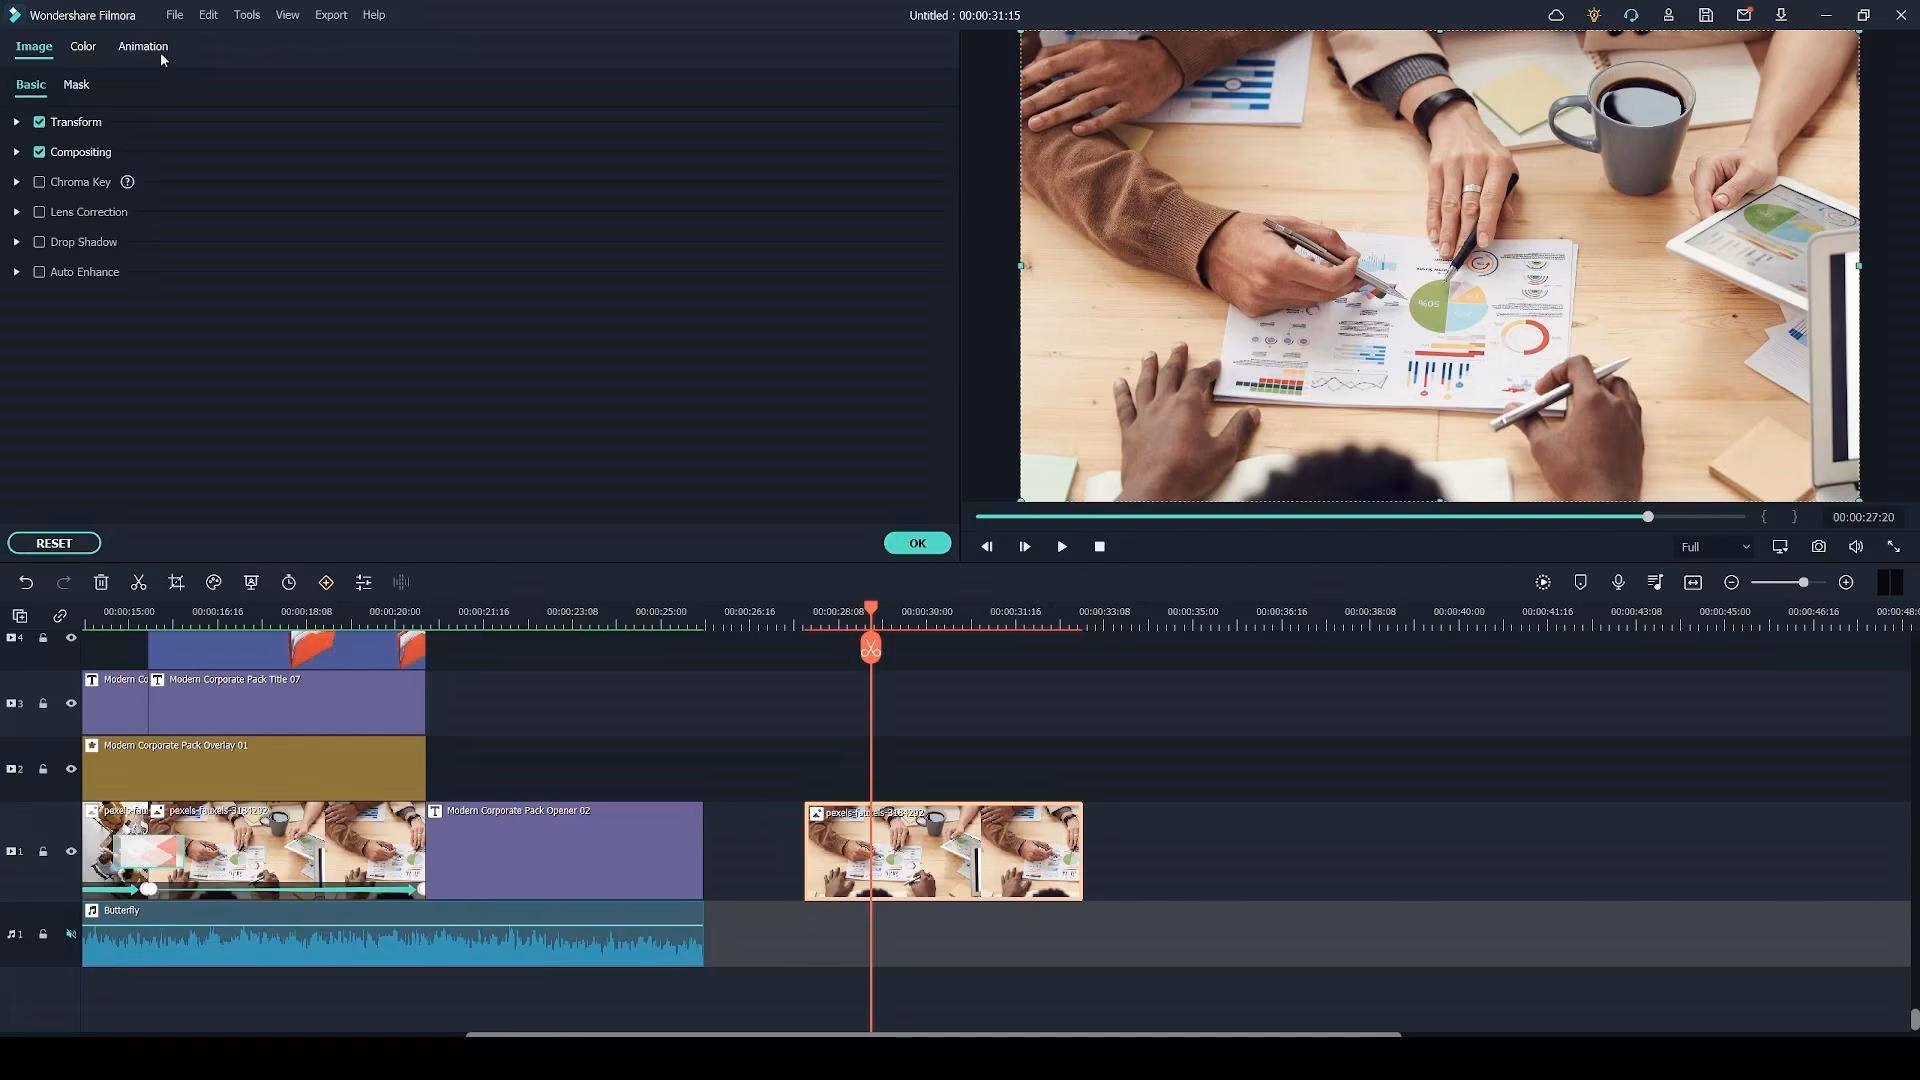Image resolution: width=1920 pixels, height=1080 pixels.
Task: Switch to the Animation tab
Action: (143, 46)
